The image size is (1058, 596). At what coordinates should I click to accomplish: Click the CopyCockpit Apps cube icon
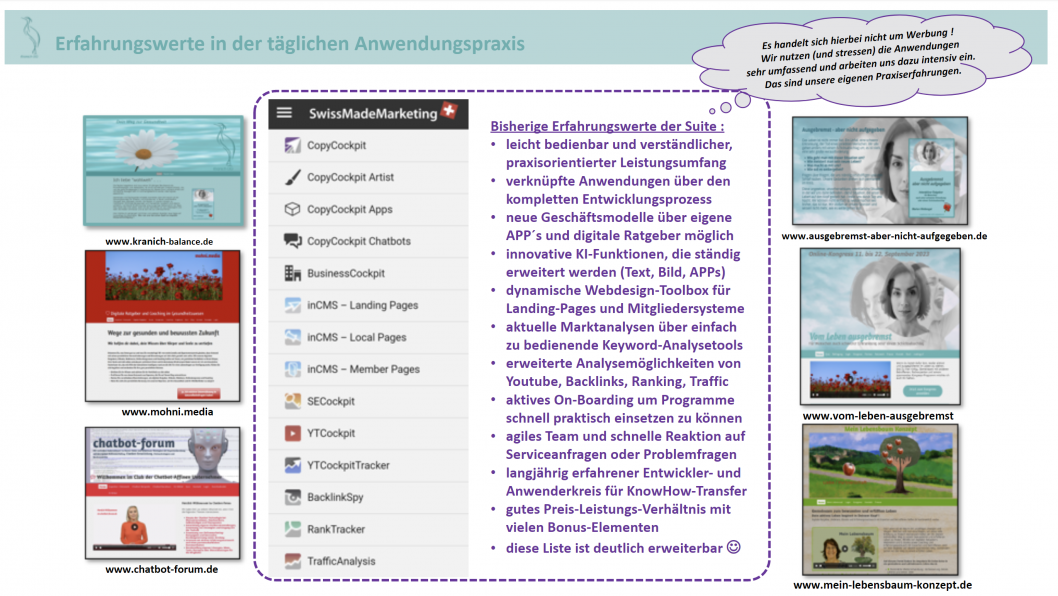[292, 209]
